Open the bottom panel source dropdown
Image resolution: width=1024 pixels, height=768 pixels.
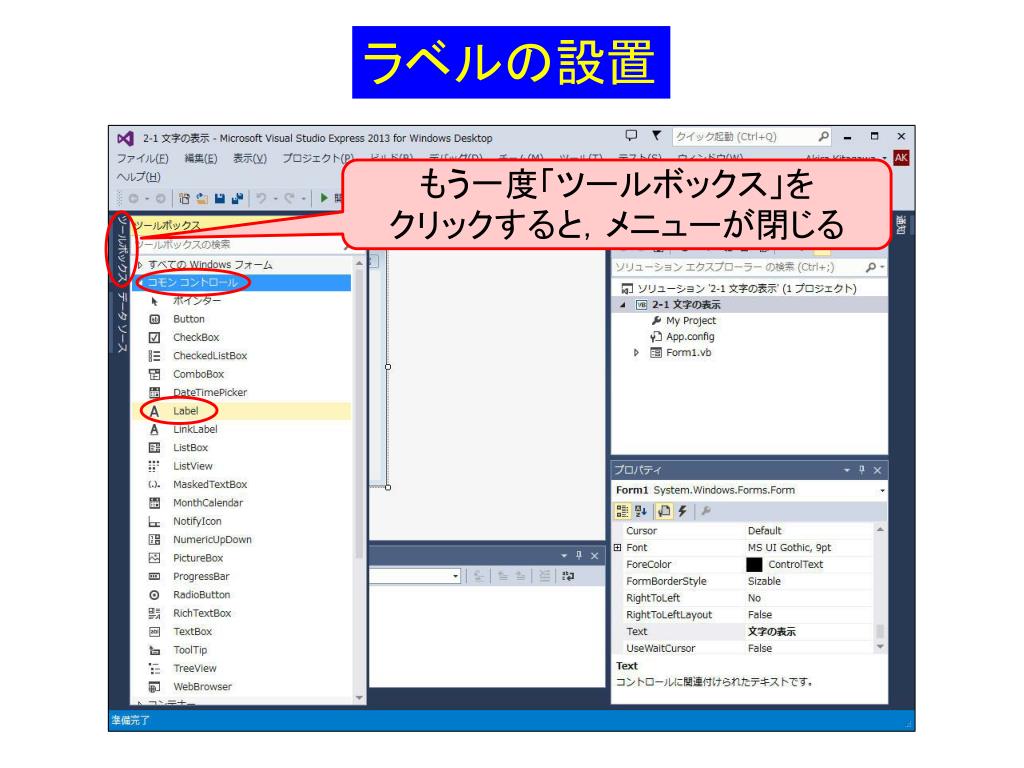pyautogui.click(x=455, y=576)
